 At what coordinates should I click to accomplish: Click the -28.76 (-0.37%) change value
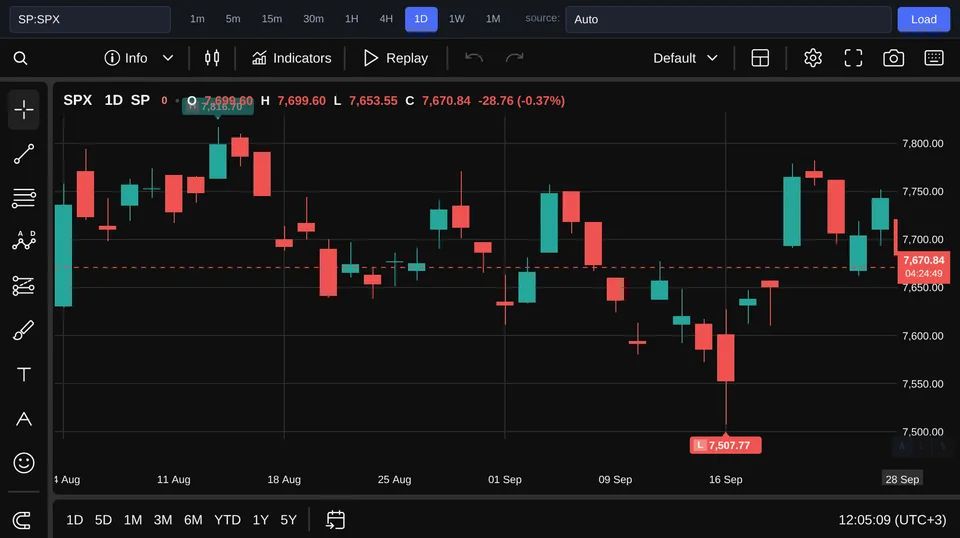(x=521, y=100)
